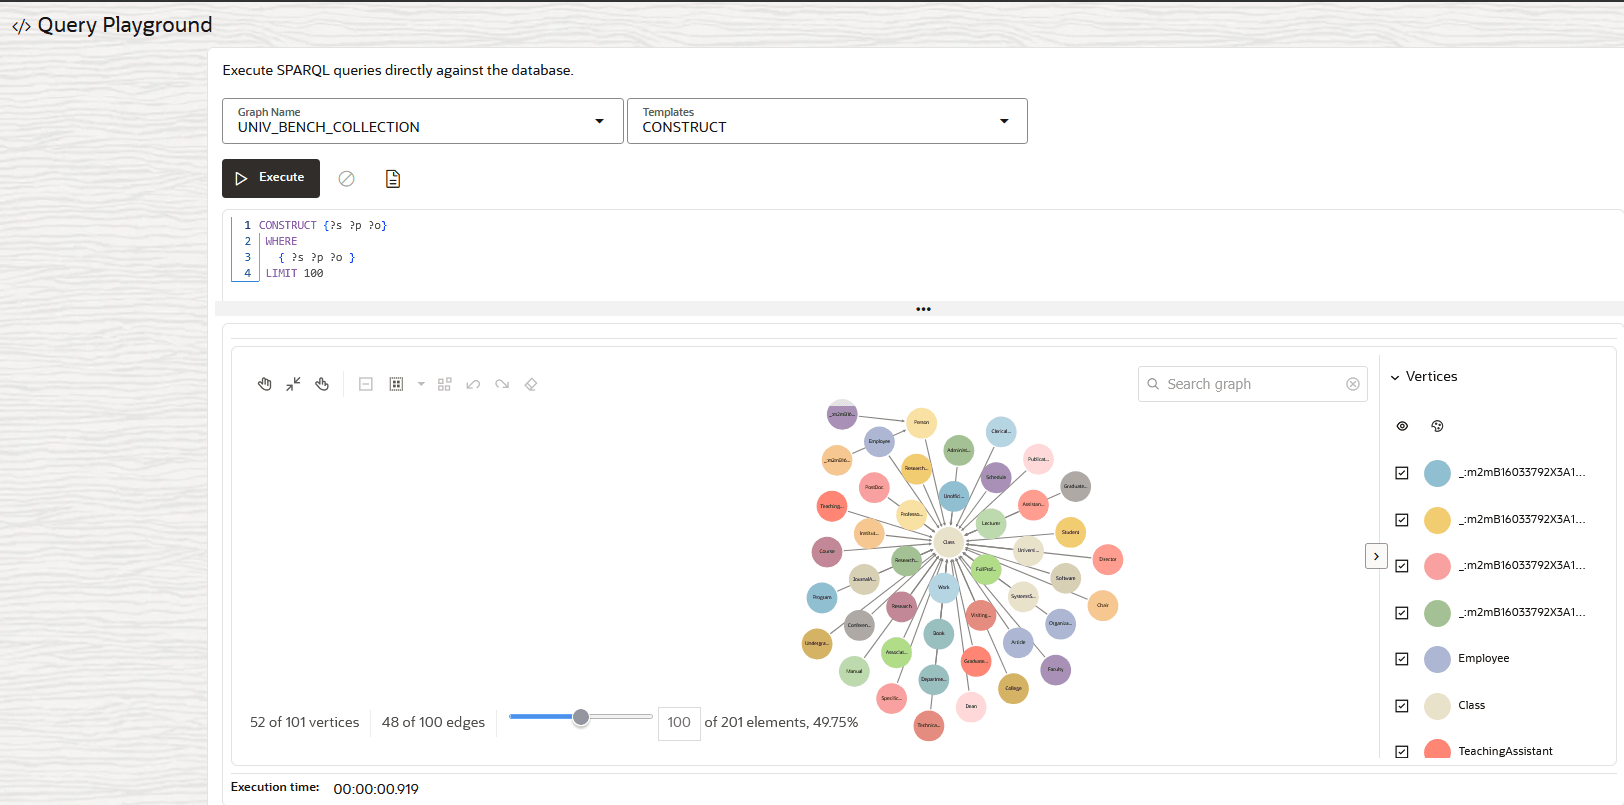This screenshot has width=1624, height=805.
Task: Select the Chair node in graph
Action: [1103, 605]
